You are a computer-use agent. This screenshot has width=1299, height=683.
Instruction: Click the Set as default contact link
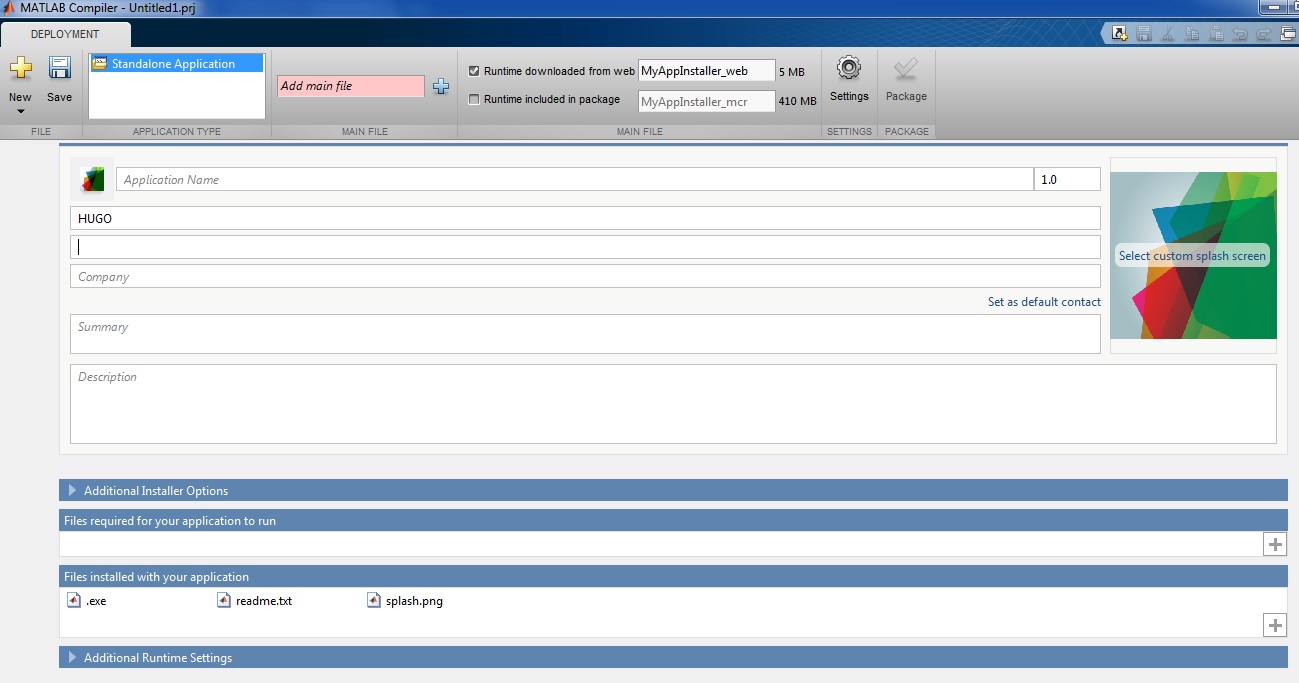pyautogui.click(x=1044, y=301)
